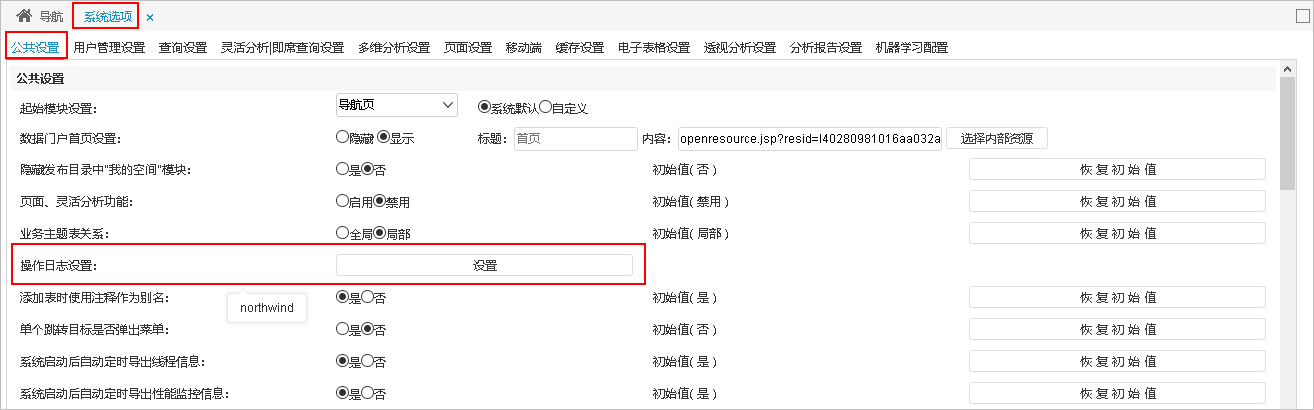Select 局部 for 业务主题表关系
Viewport: 1314px width, 410px height.
[380, 233]
